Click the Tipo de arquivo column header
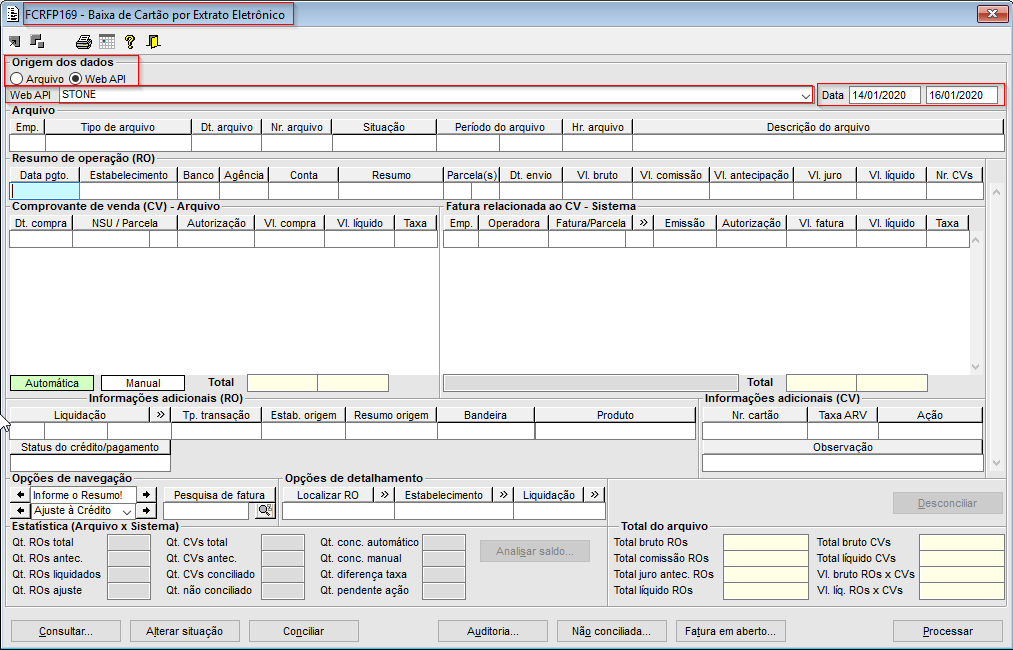This screenshot has width=1013, height=650. tap(118, 127)
